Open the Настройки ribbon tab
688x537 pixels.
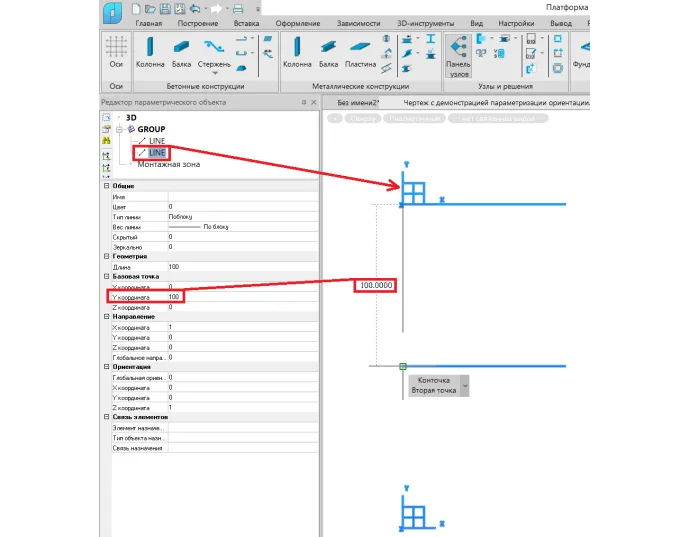point(516,24)
